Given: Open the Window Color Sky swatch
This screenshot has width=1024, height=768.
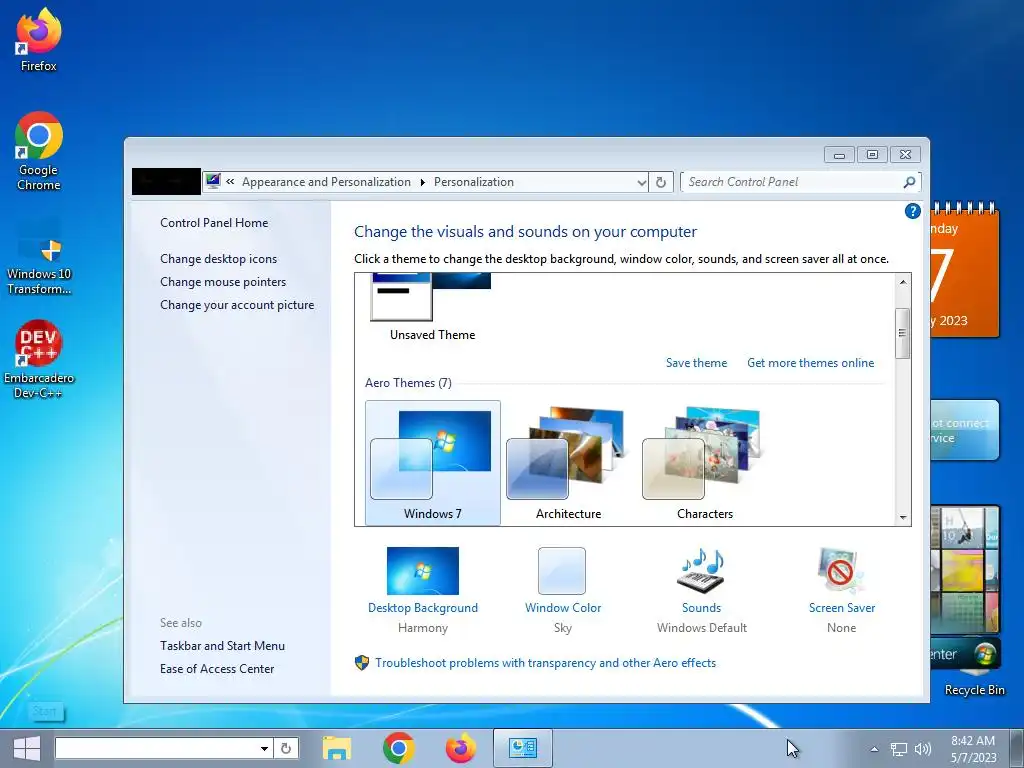Looking at the screenshot, I should click(562, 571).
